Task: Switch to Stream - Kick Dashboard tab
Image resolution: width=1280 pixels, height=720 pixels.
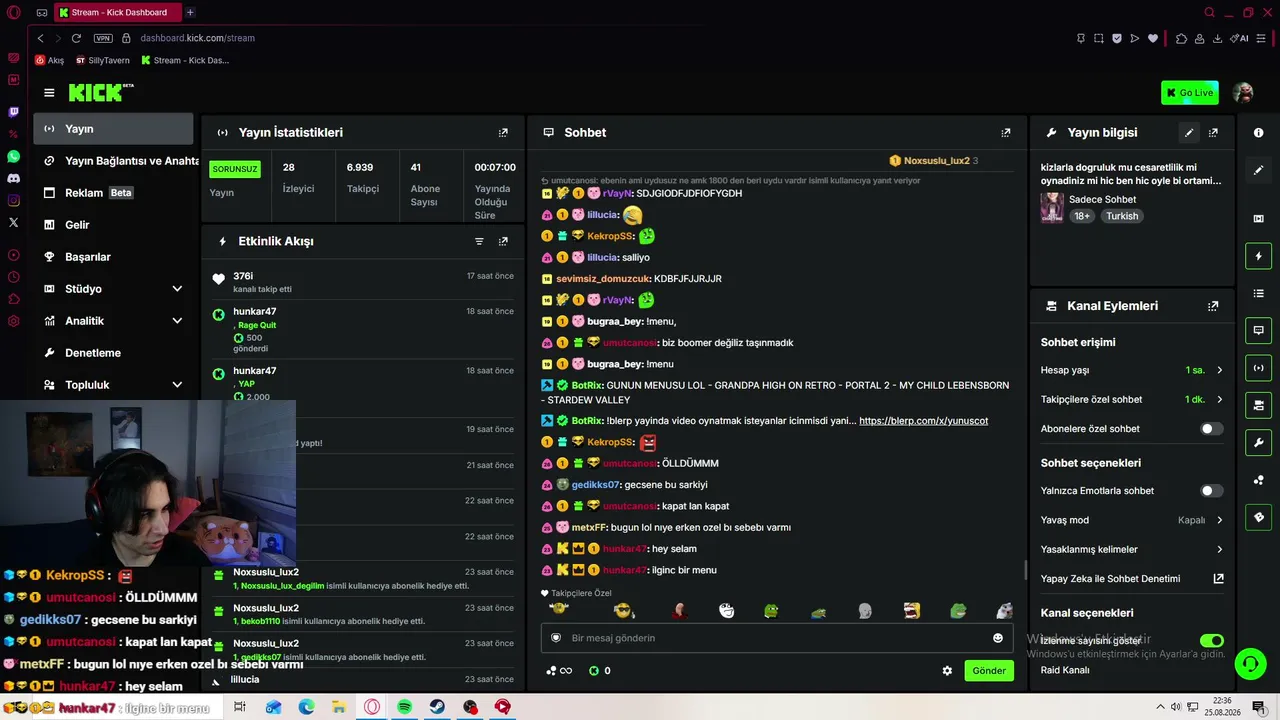Action: pyautogui.click(x=117, y=13)
